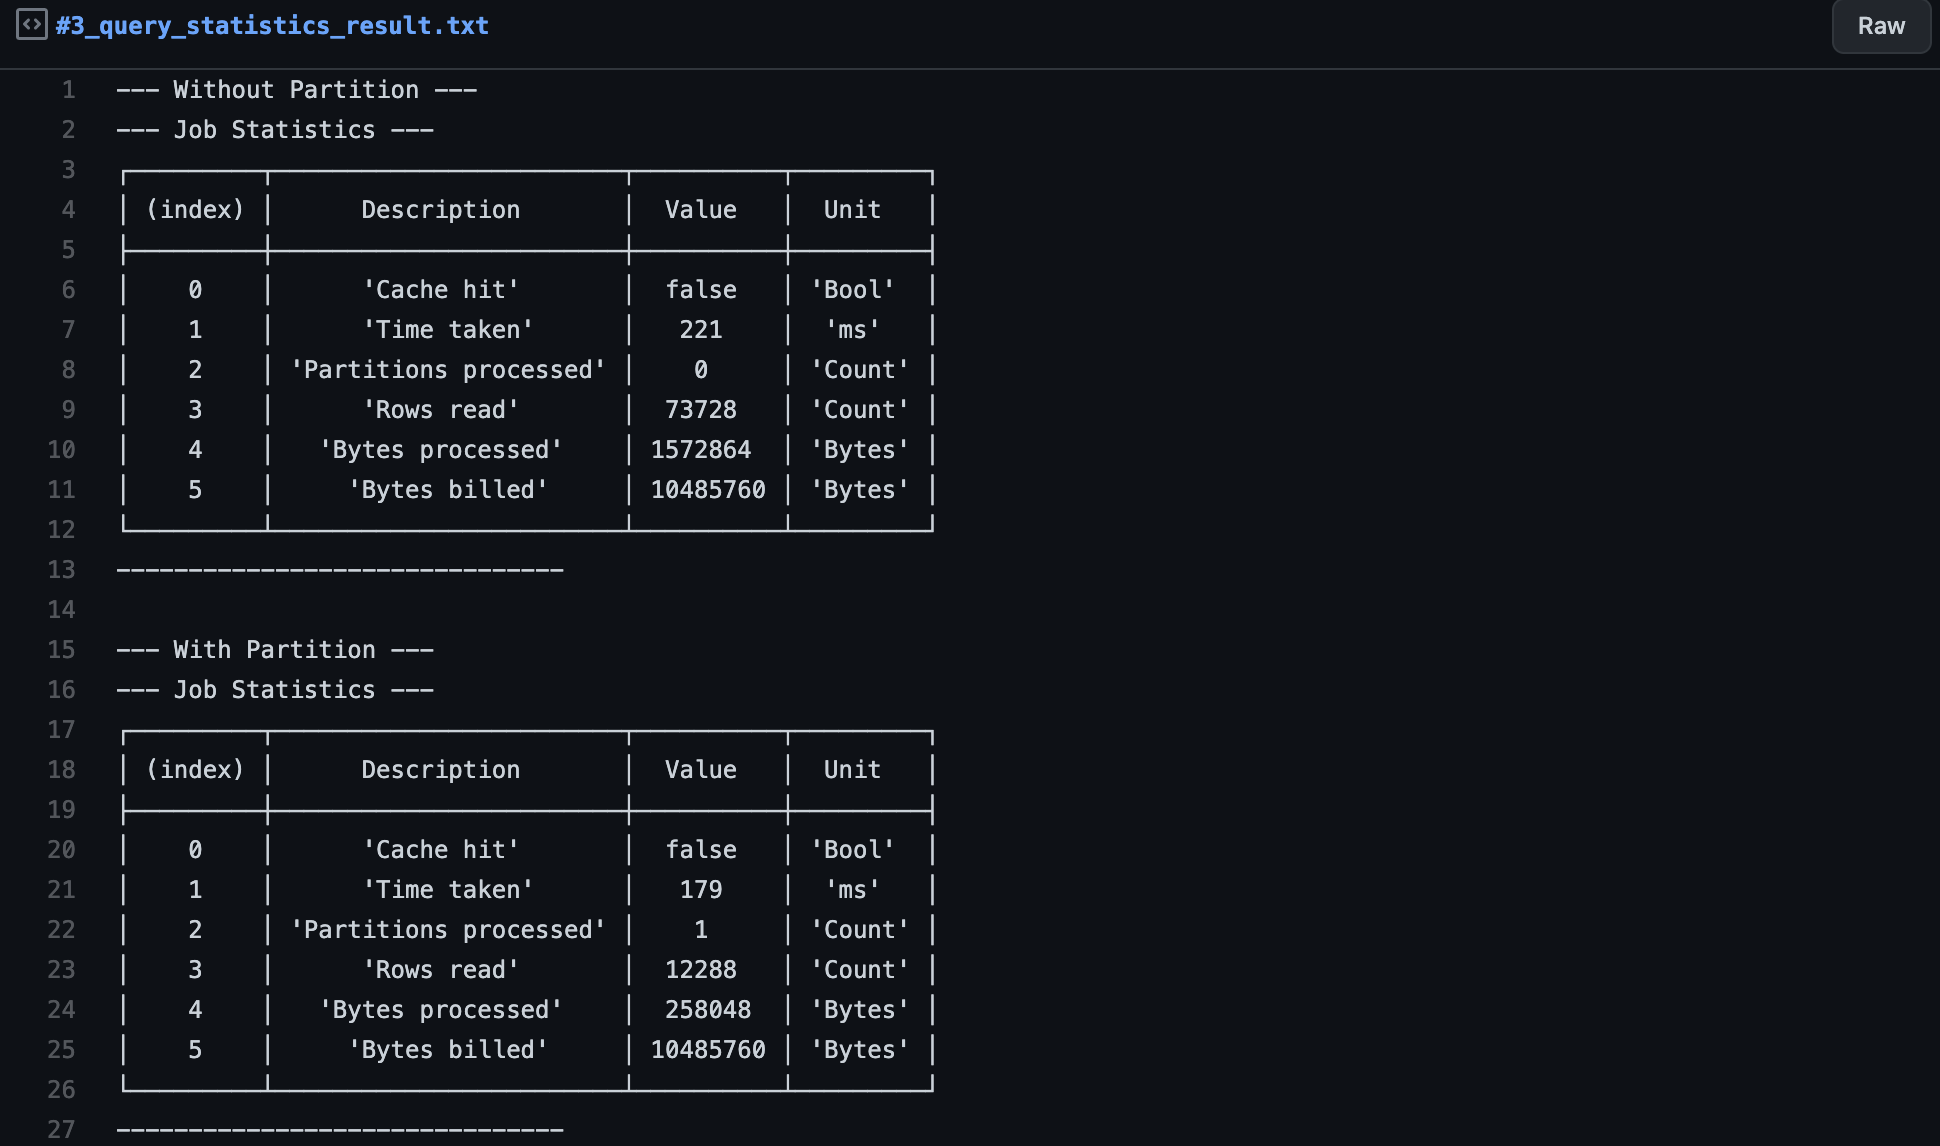Image resolution: width=1940 pixels, height=1146 pixels.
Task: Click 'Partitions processed' text on line 8
Action: pos(448,370)
